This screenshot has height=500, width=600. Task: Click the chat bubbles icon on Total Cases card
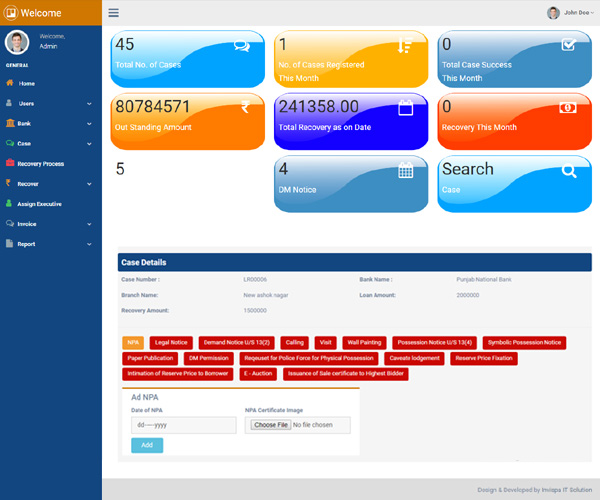(x=241, y=45)
